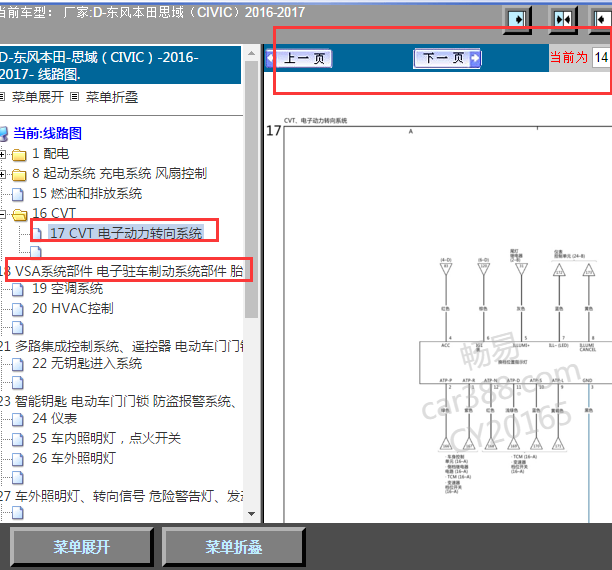Select 17 CVT 电子动力转向系统

[126, 233]
